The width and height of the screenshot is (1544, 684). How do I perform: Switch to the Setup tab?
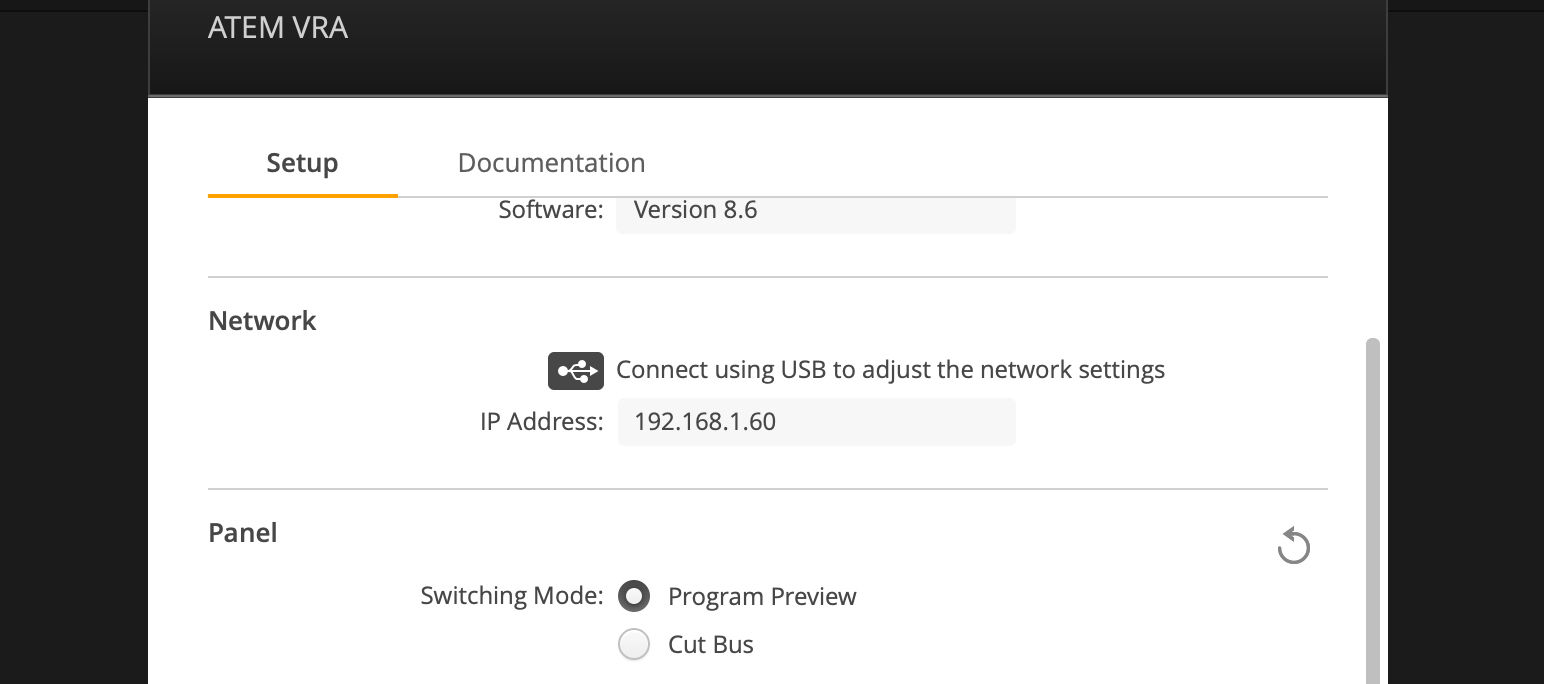[302, 163]
